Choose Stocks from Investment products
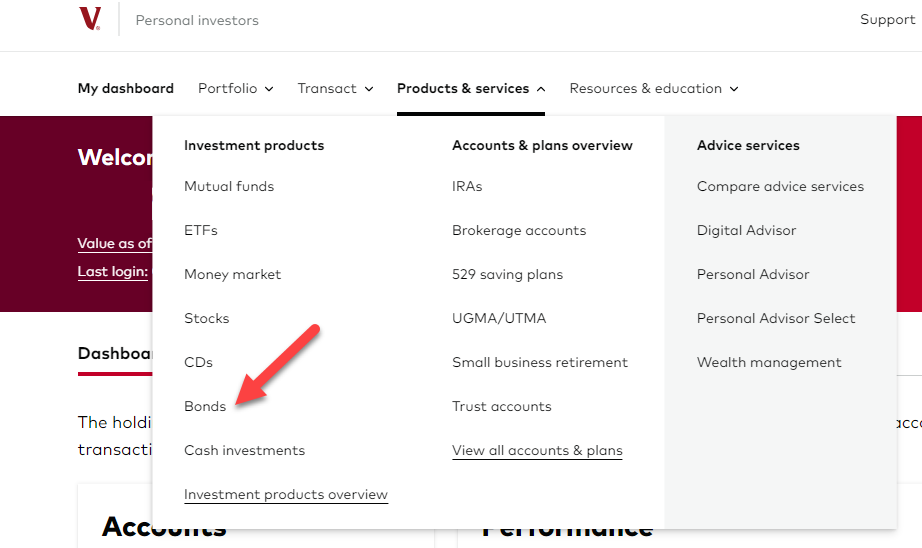This screenshot has height=548, width=922. (206, 319)
